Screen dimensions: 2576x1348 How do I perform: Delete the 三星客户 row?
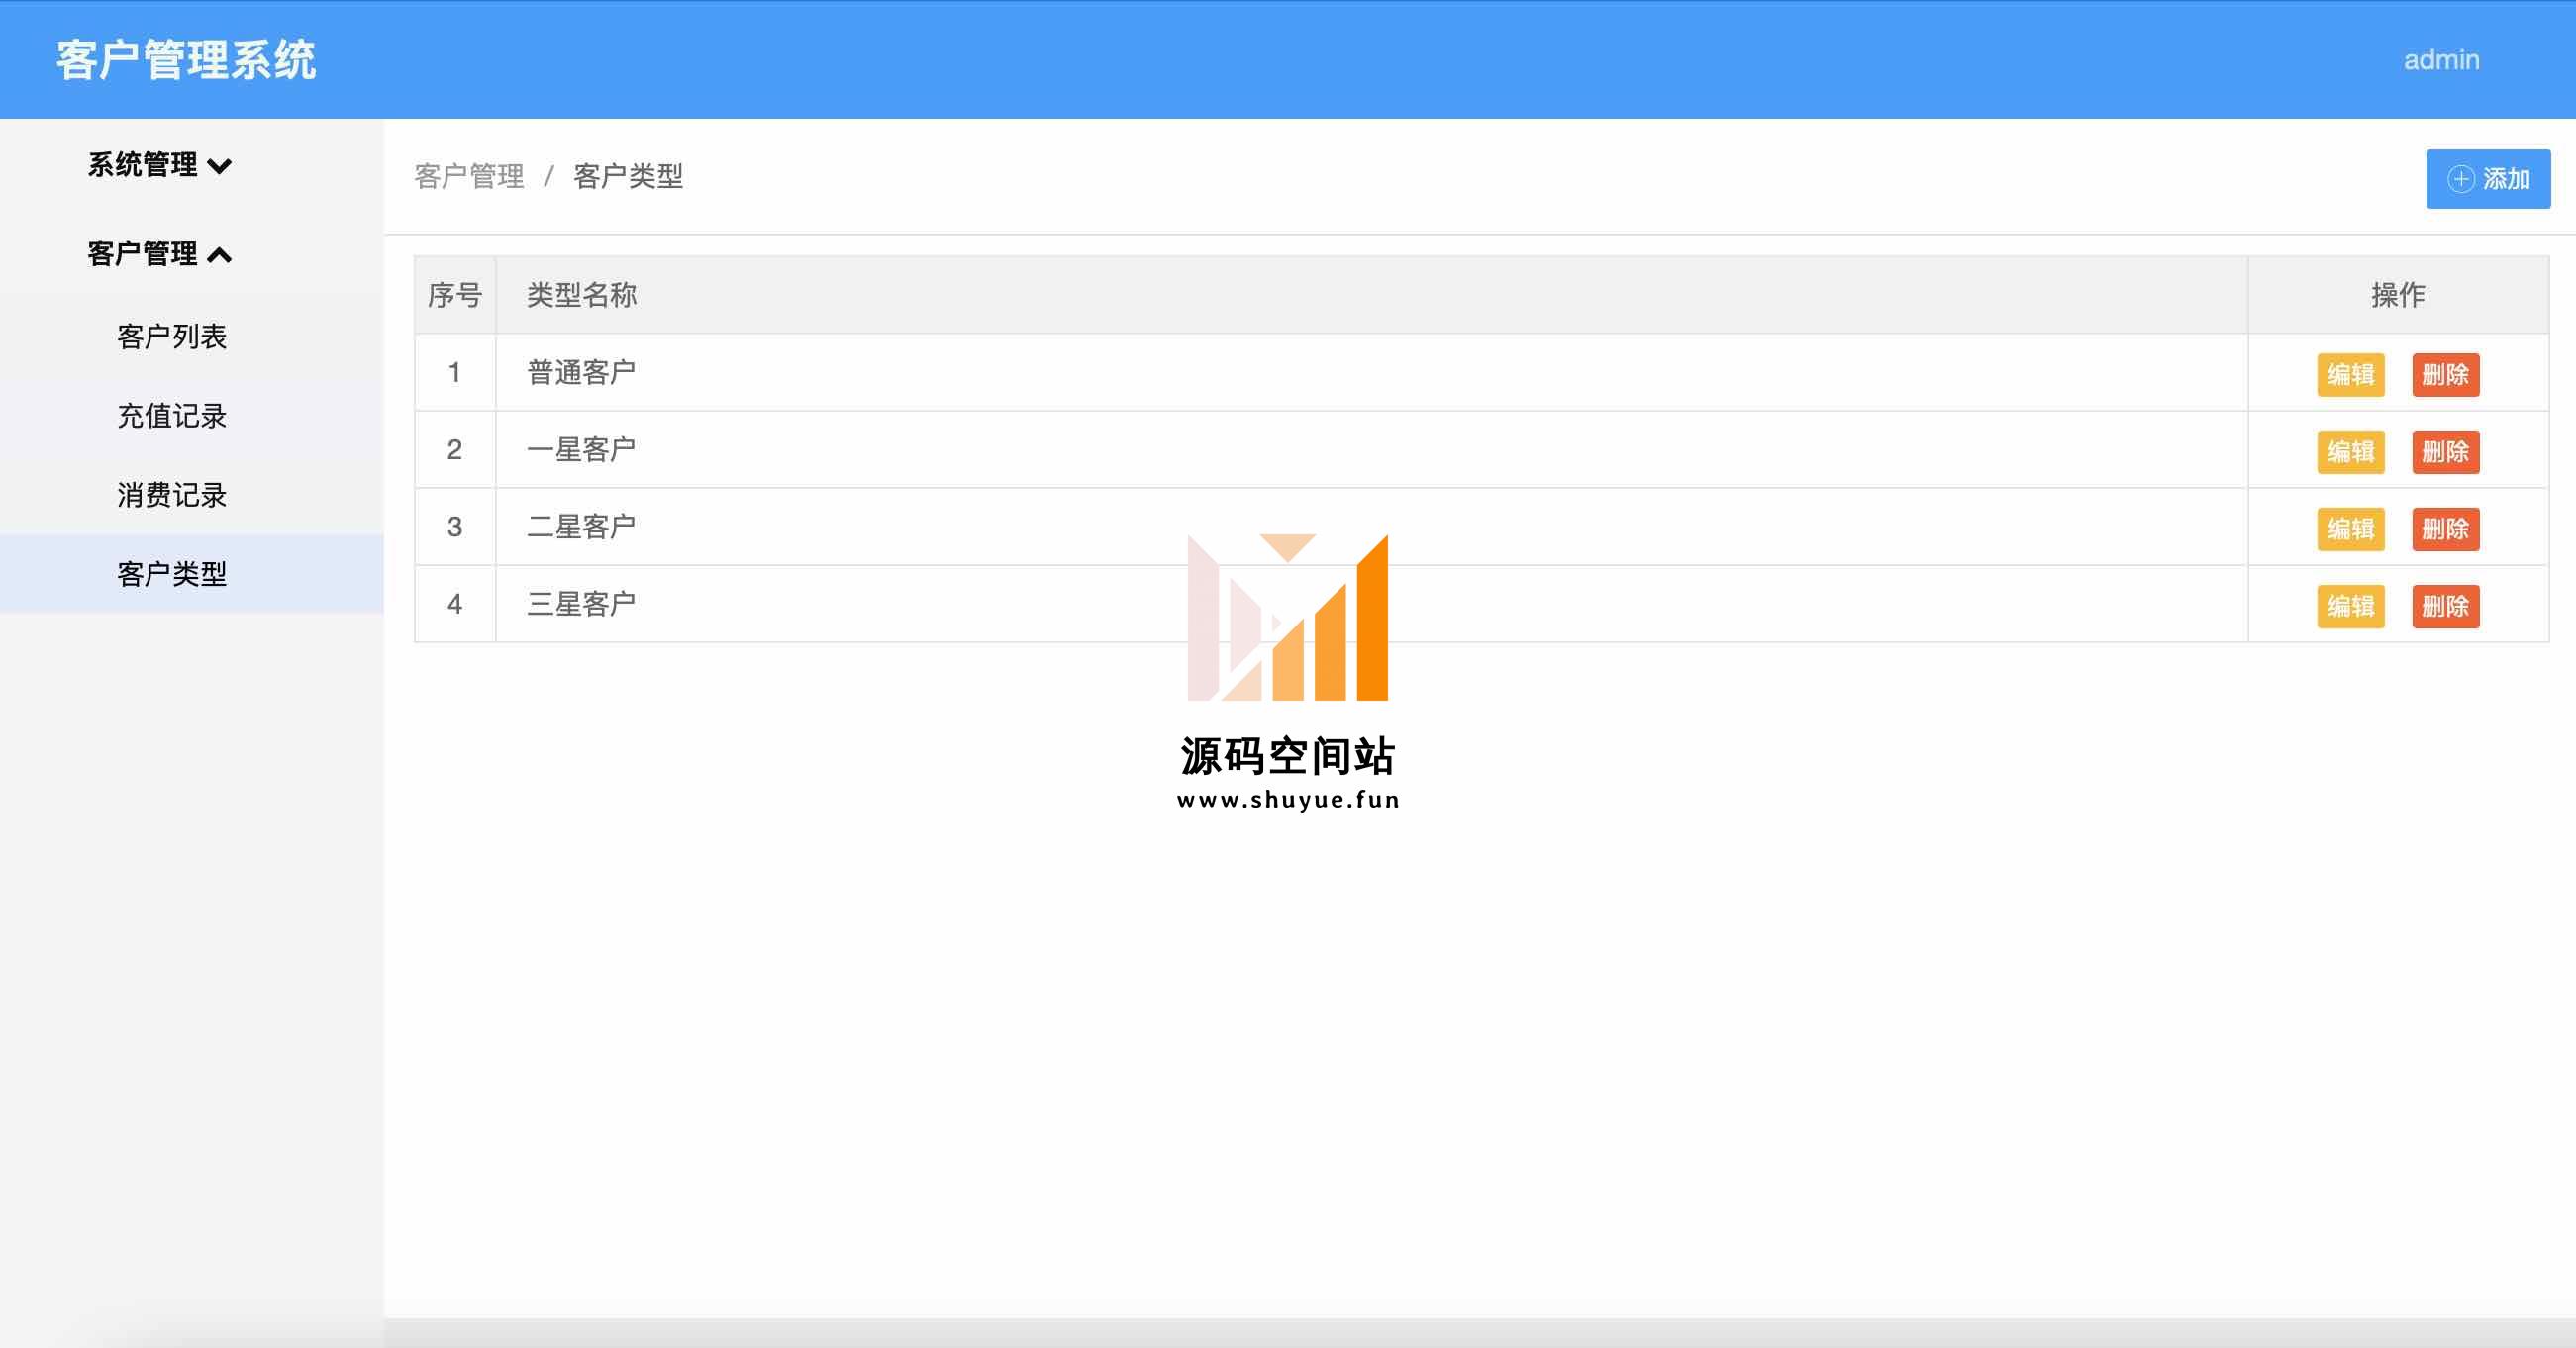coord(2445,605)
